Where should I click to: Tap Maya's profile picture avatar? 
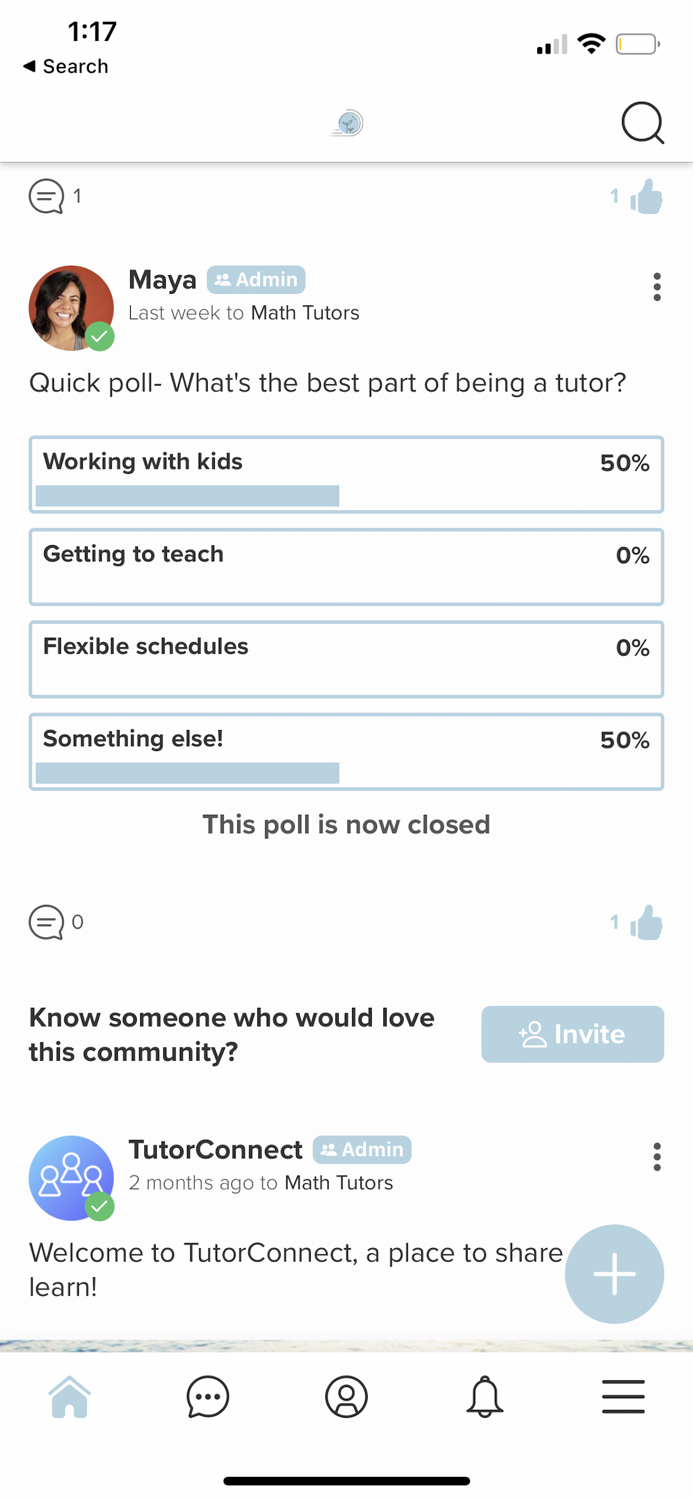point(71,307)
